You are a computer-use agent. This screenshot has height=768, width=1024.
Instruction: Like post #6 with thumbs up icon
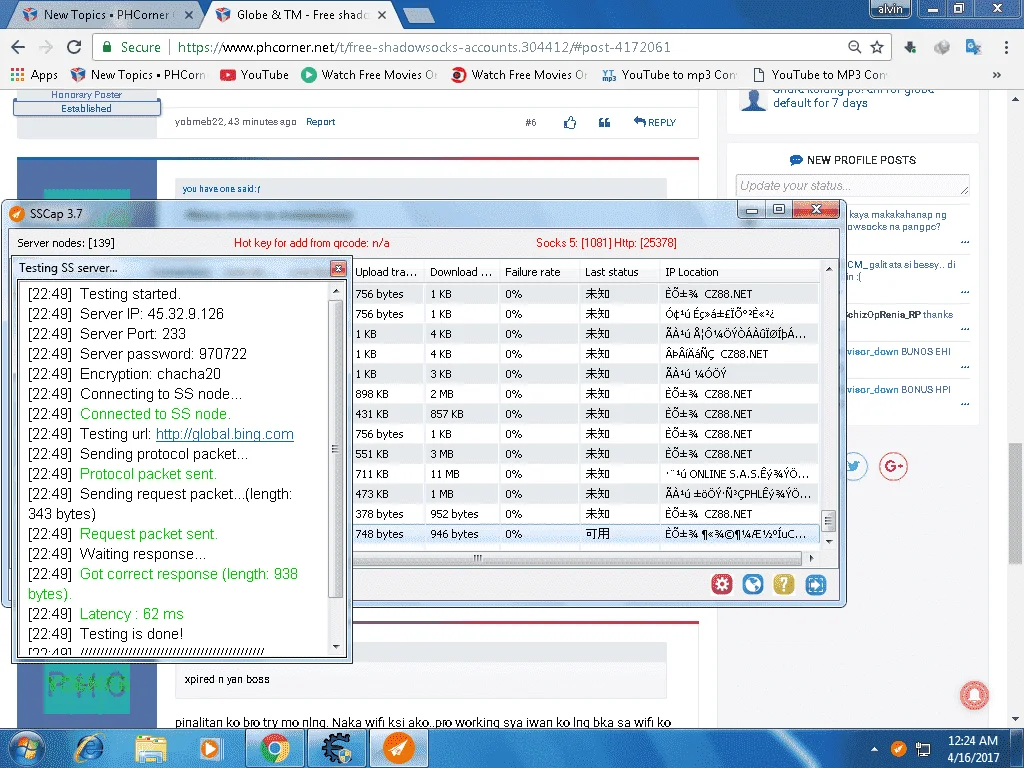pos(570,122)
